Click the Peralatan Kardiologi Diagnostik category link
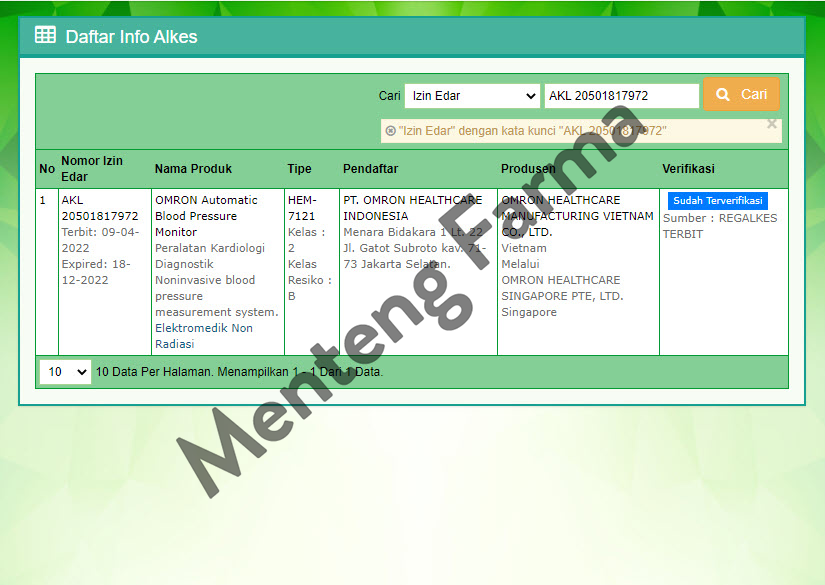Viewport: 825px width, 585px height. (x=210, y=255)
